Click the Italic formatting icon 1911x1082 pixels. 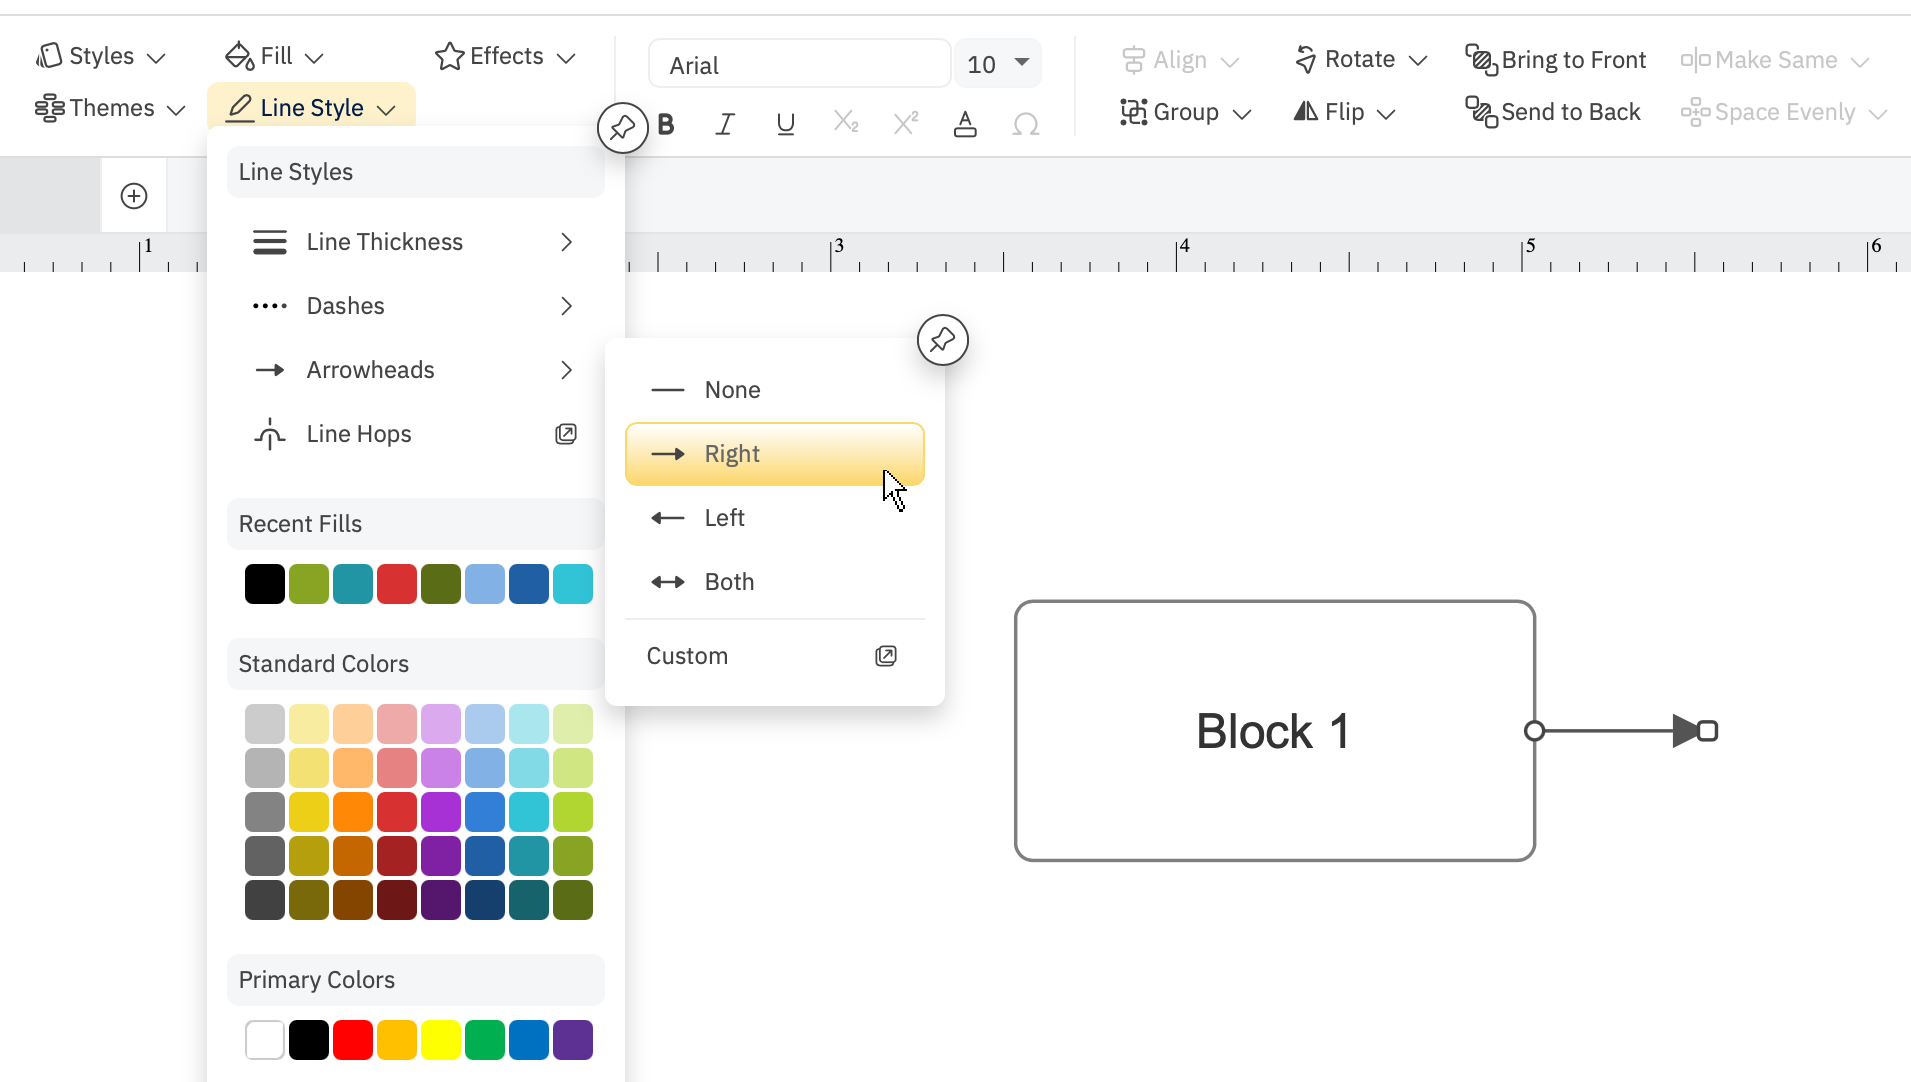[x=725, y=125]
